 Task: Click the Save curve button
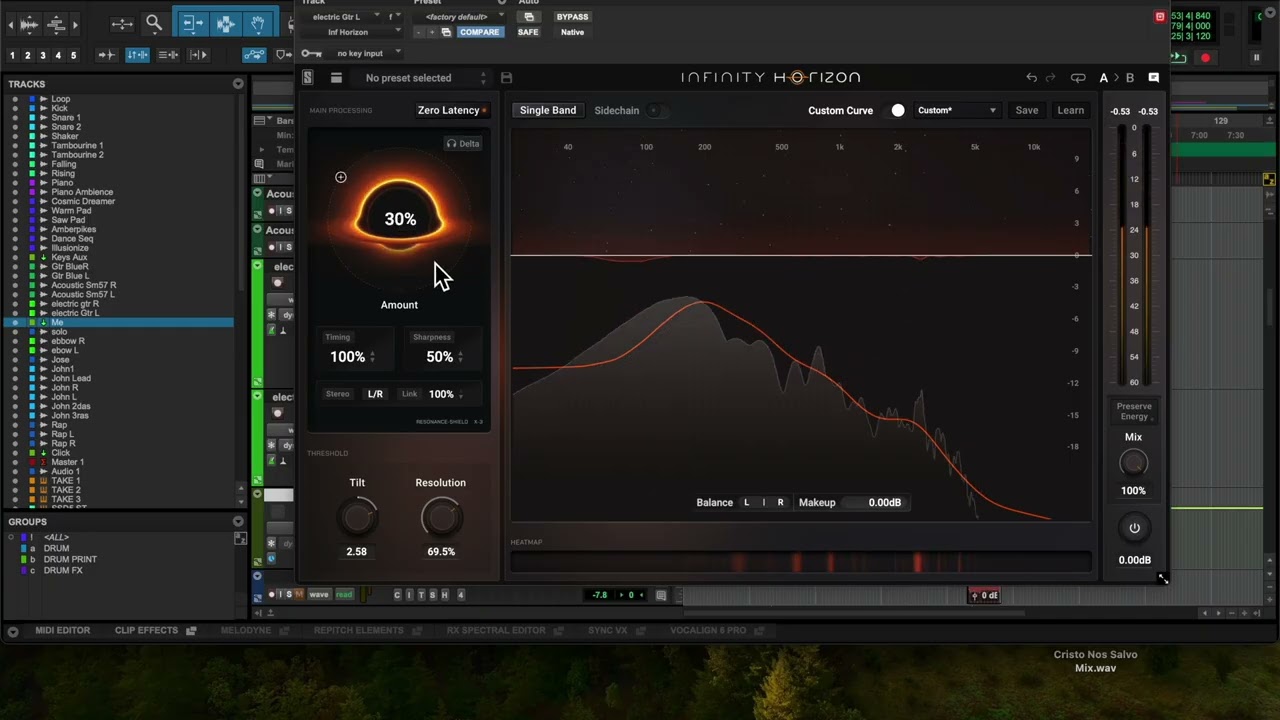coord(1027,110)
